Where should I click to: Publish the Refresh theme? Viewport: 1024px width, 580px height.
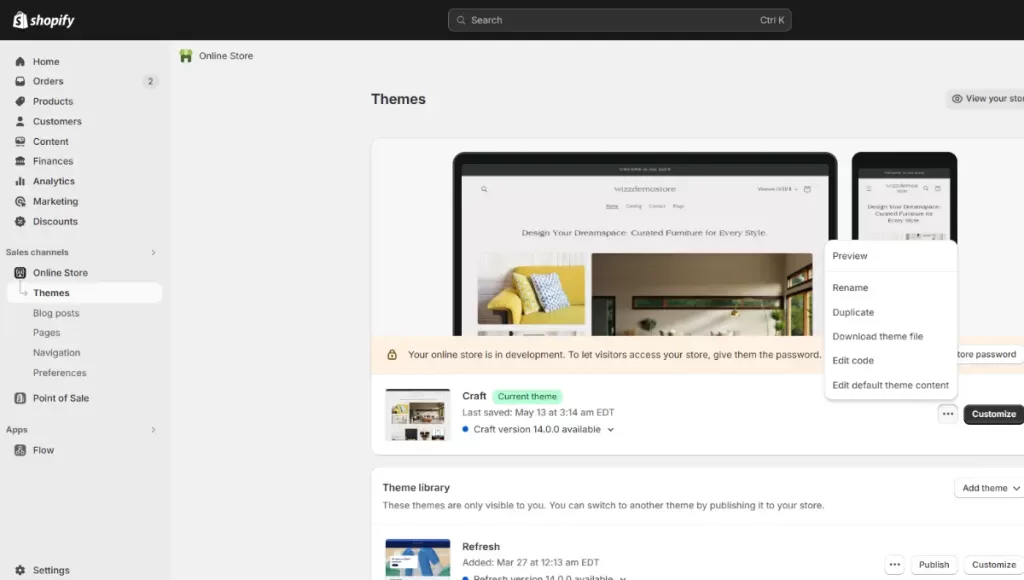934,564
